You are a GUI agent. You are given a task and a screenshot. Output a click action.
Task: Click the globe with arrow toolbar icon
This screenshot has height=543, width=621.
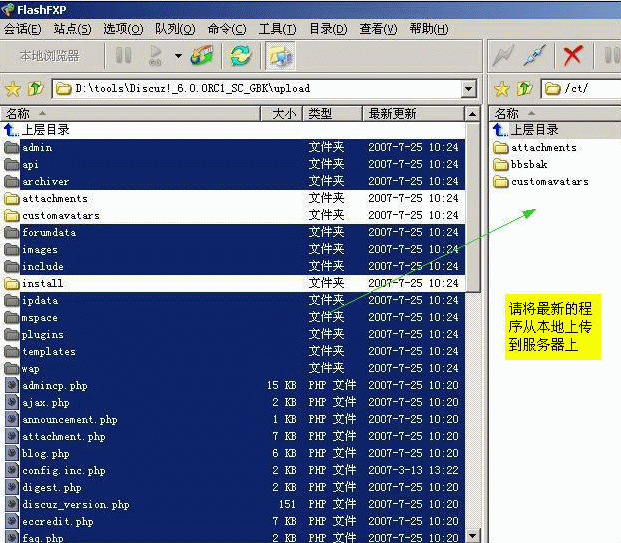click(202, 55)
